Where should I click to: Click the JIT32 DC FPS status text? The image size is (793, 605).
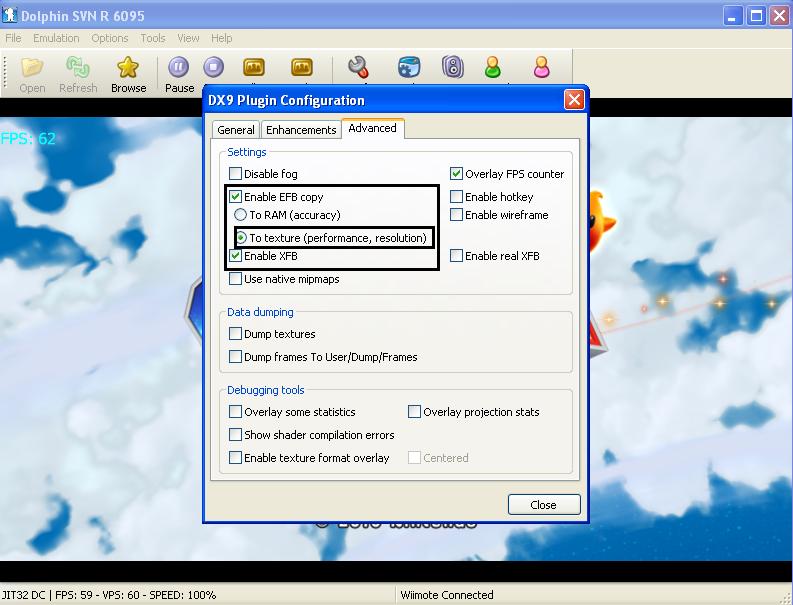pyautogui.click(x=109, y=595)
